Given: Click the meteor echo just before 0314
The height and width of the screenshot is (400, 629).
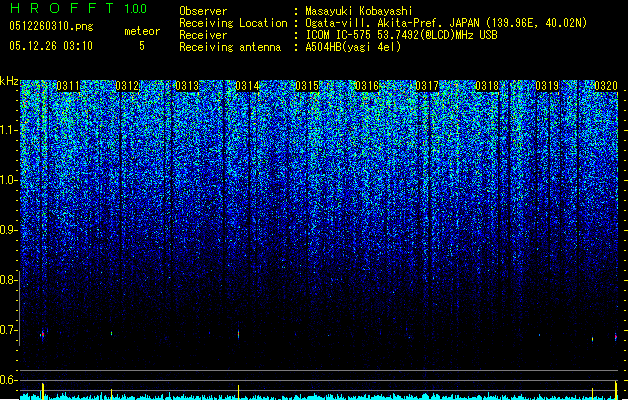Looking at the screenshot, I should 238,334.
